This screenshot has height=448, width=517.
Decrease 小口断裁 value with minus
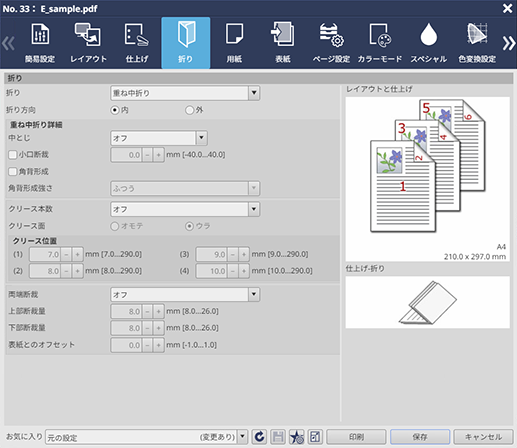click(x=147, y=155)
